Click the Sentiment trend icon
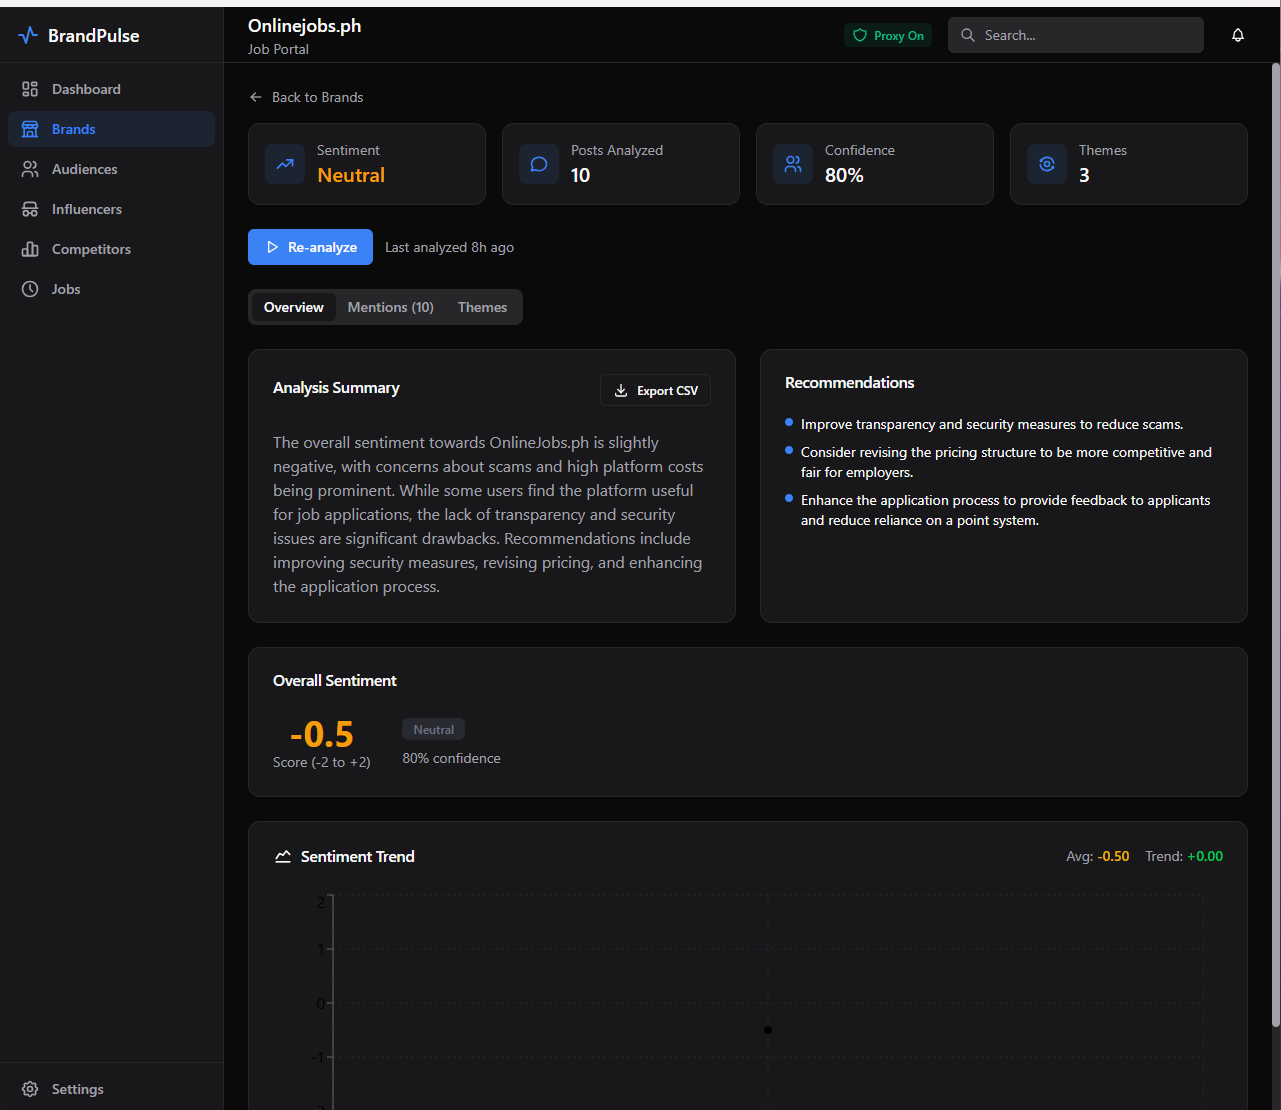This screenshot has height=1110, width=1281. coord(285,164)
